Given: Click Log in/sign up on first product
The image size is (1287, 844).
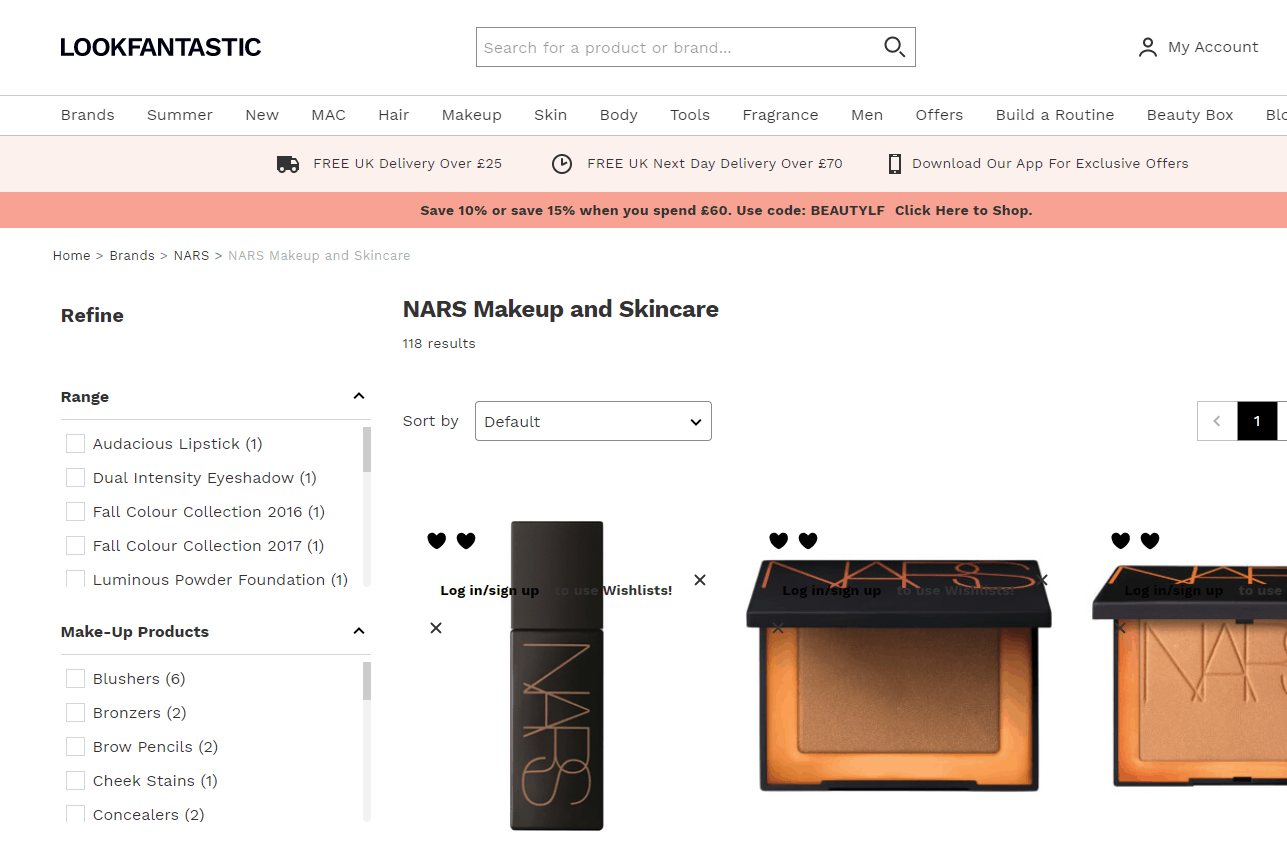Looking at the screenshot, I should (489, 591).
